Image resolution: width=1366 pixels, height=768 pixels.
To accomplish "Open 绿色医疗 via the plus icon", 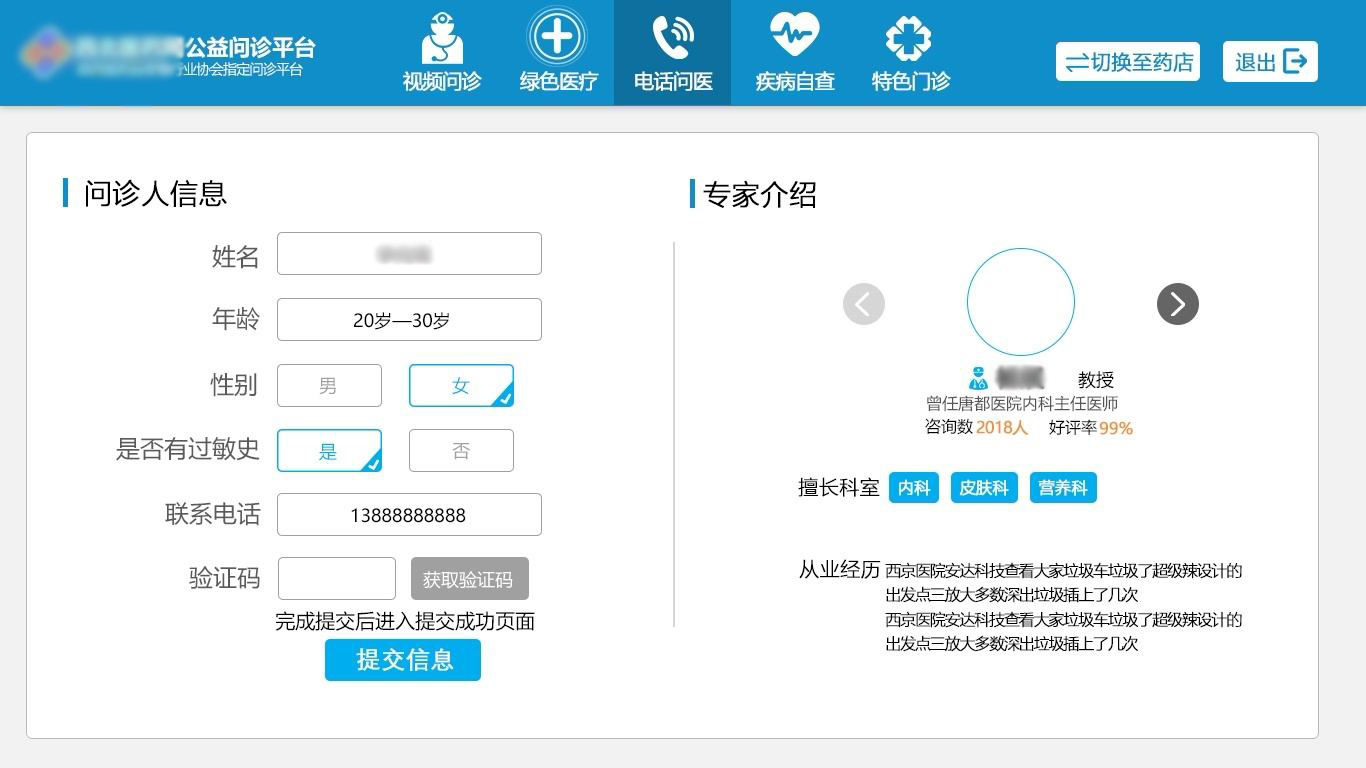I will [x=557, y=37].
